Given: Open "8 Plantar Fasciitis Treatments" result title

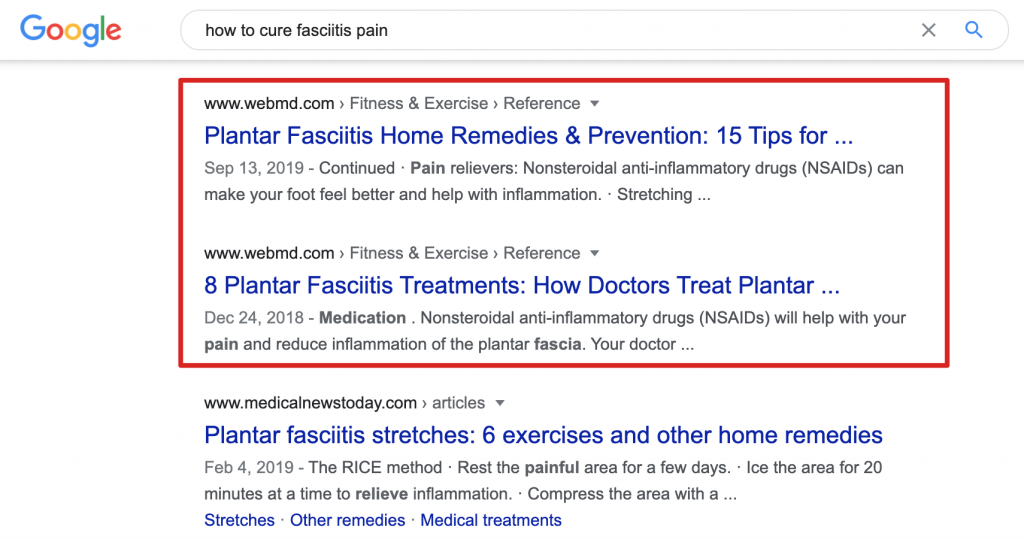Looking at the screenshot, I should coord(521,285).
